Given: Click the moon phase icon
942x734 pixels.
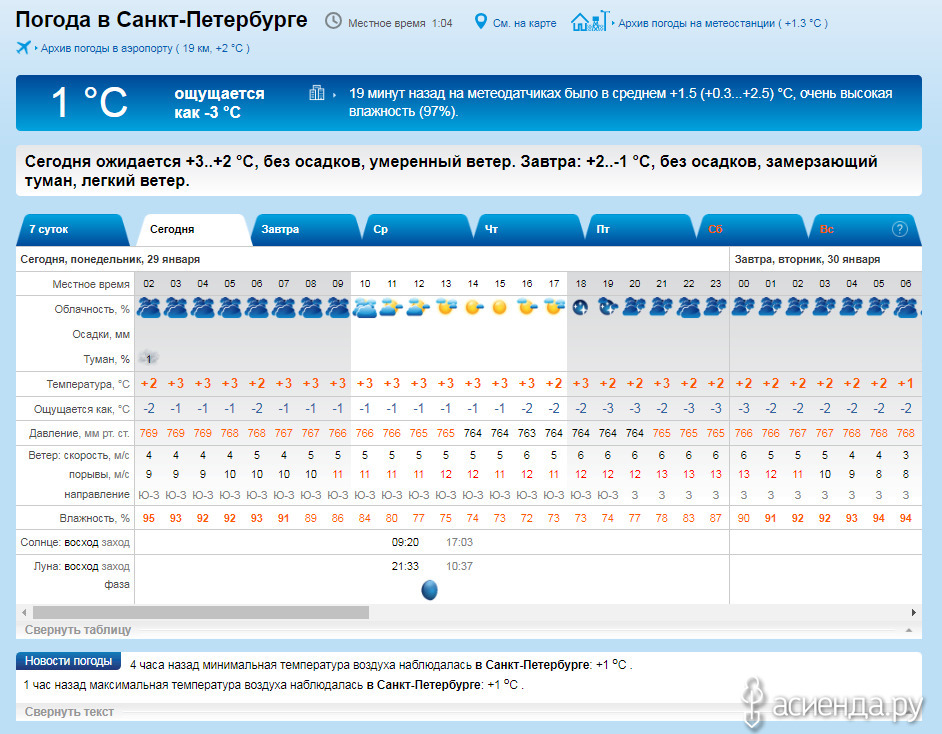Looking at the screenshot, I should tap(430, 590).
